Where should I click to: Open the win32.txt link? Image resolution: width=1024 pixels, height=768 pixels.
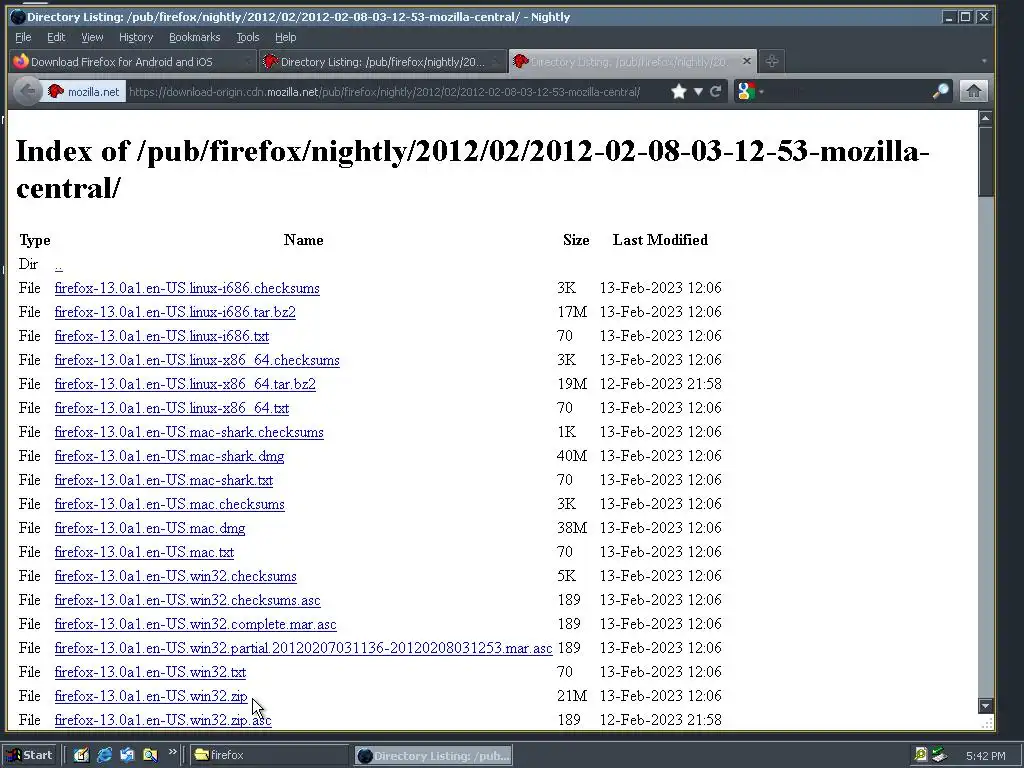[x=150, y=672]
